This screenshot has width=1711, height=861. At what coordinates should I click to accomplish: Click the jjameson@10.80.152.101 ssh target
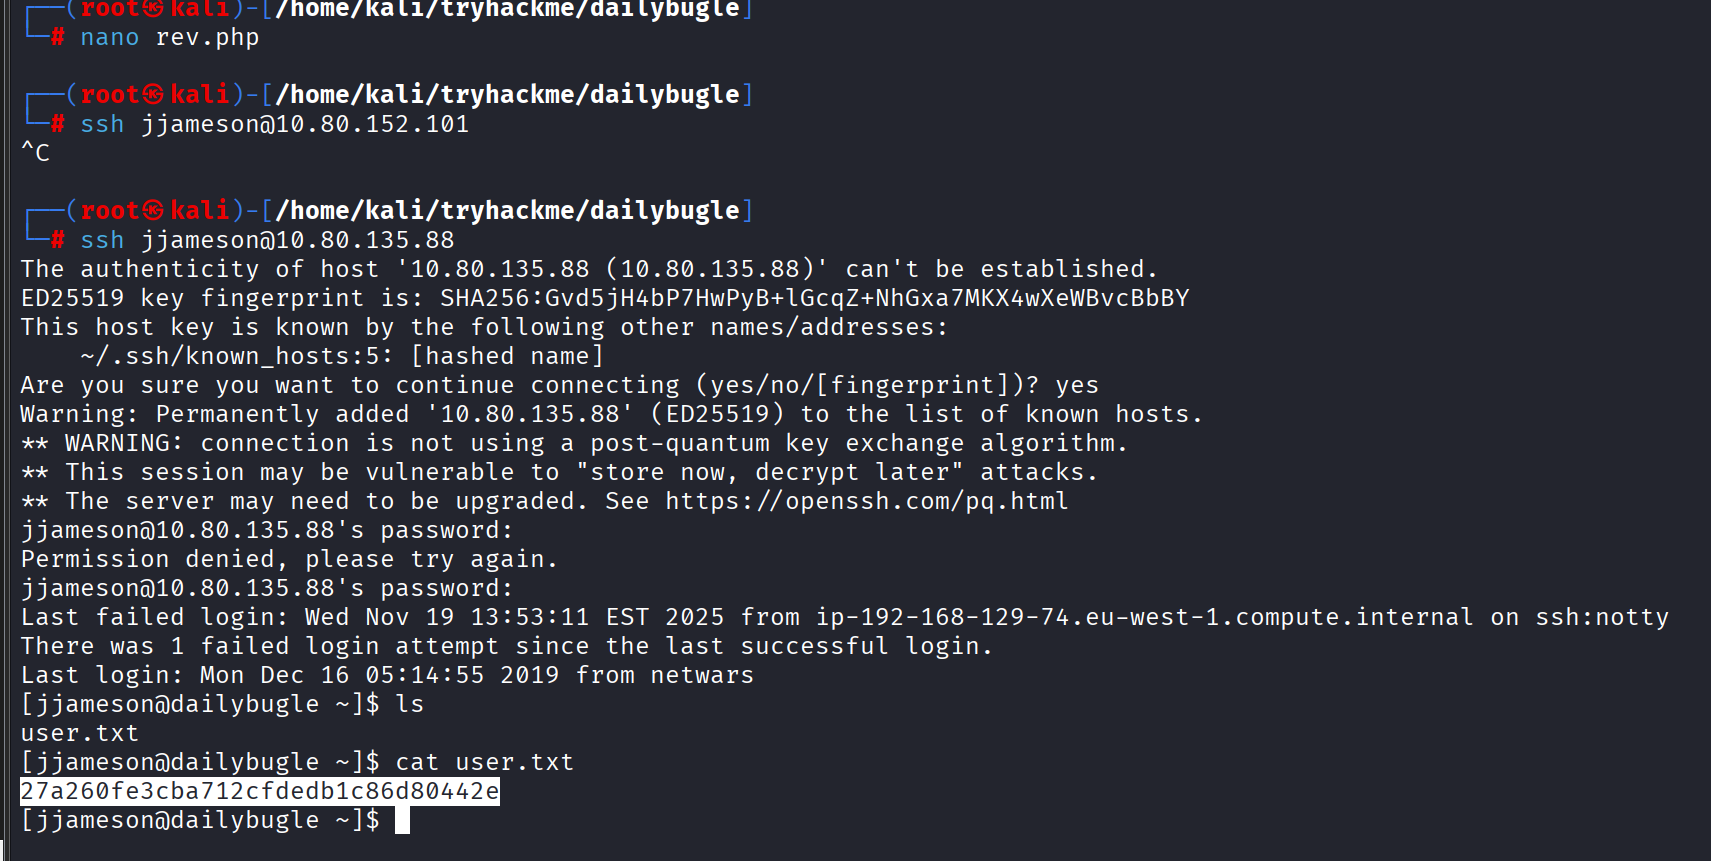tap(305, 124)
